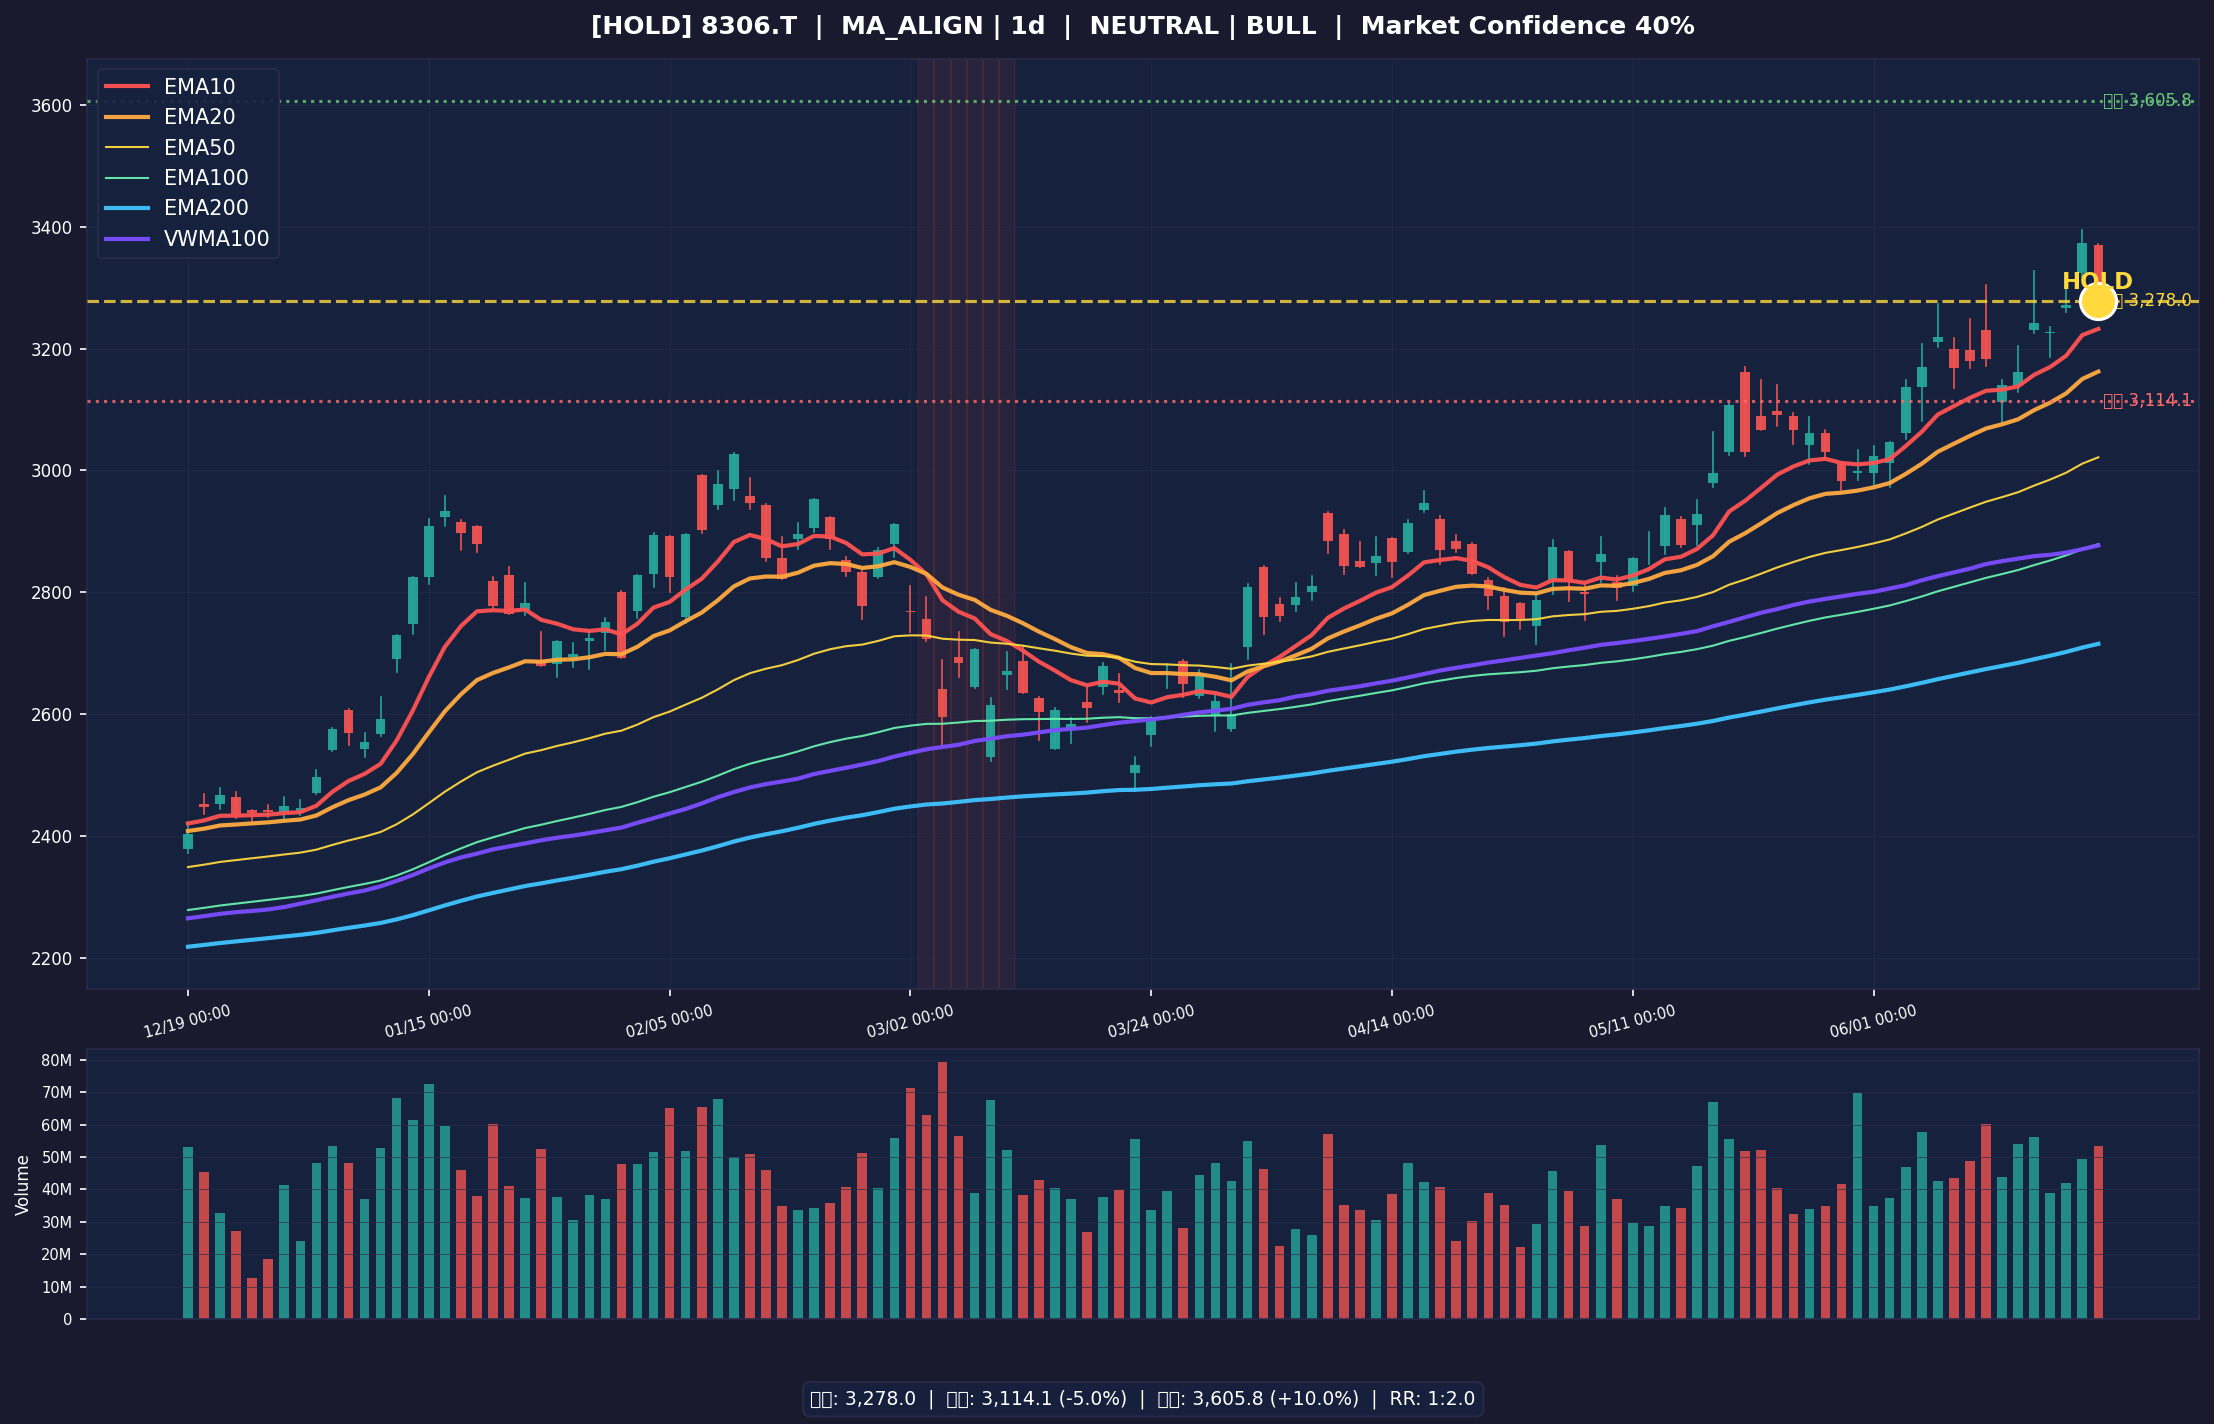This screenshot has height=1424, width=2214.
Task: Click the bottom summary box showing RR: 1:2.0
Action: tap(1142, 1399)
